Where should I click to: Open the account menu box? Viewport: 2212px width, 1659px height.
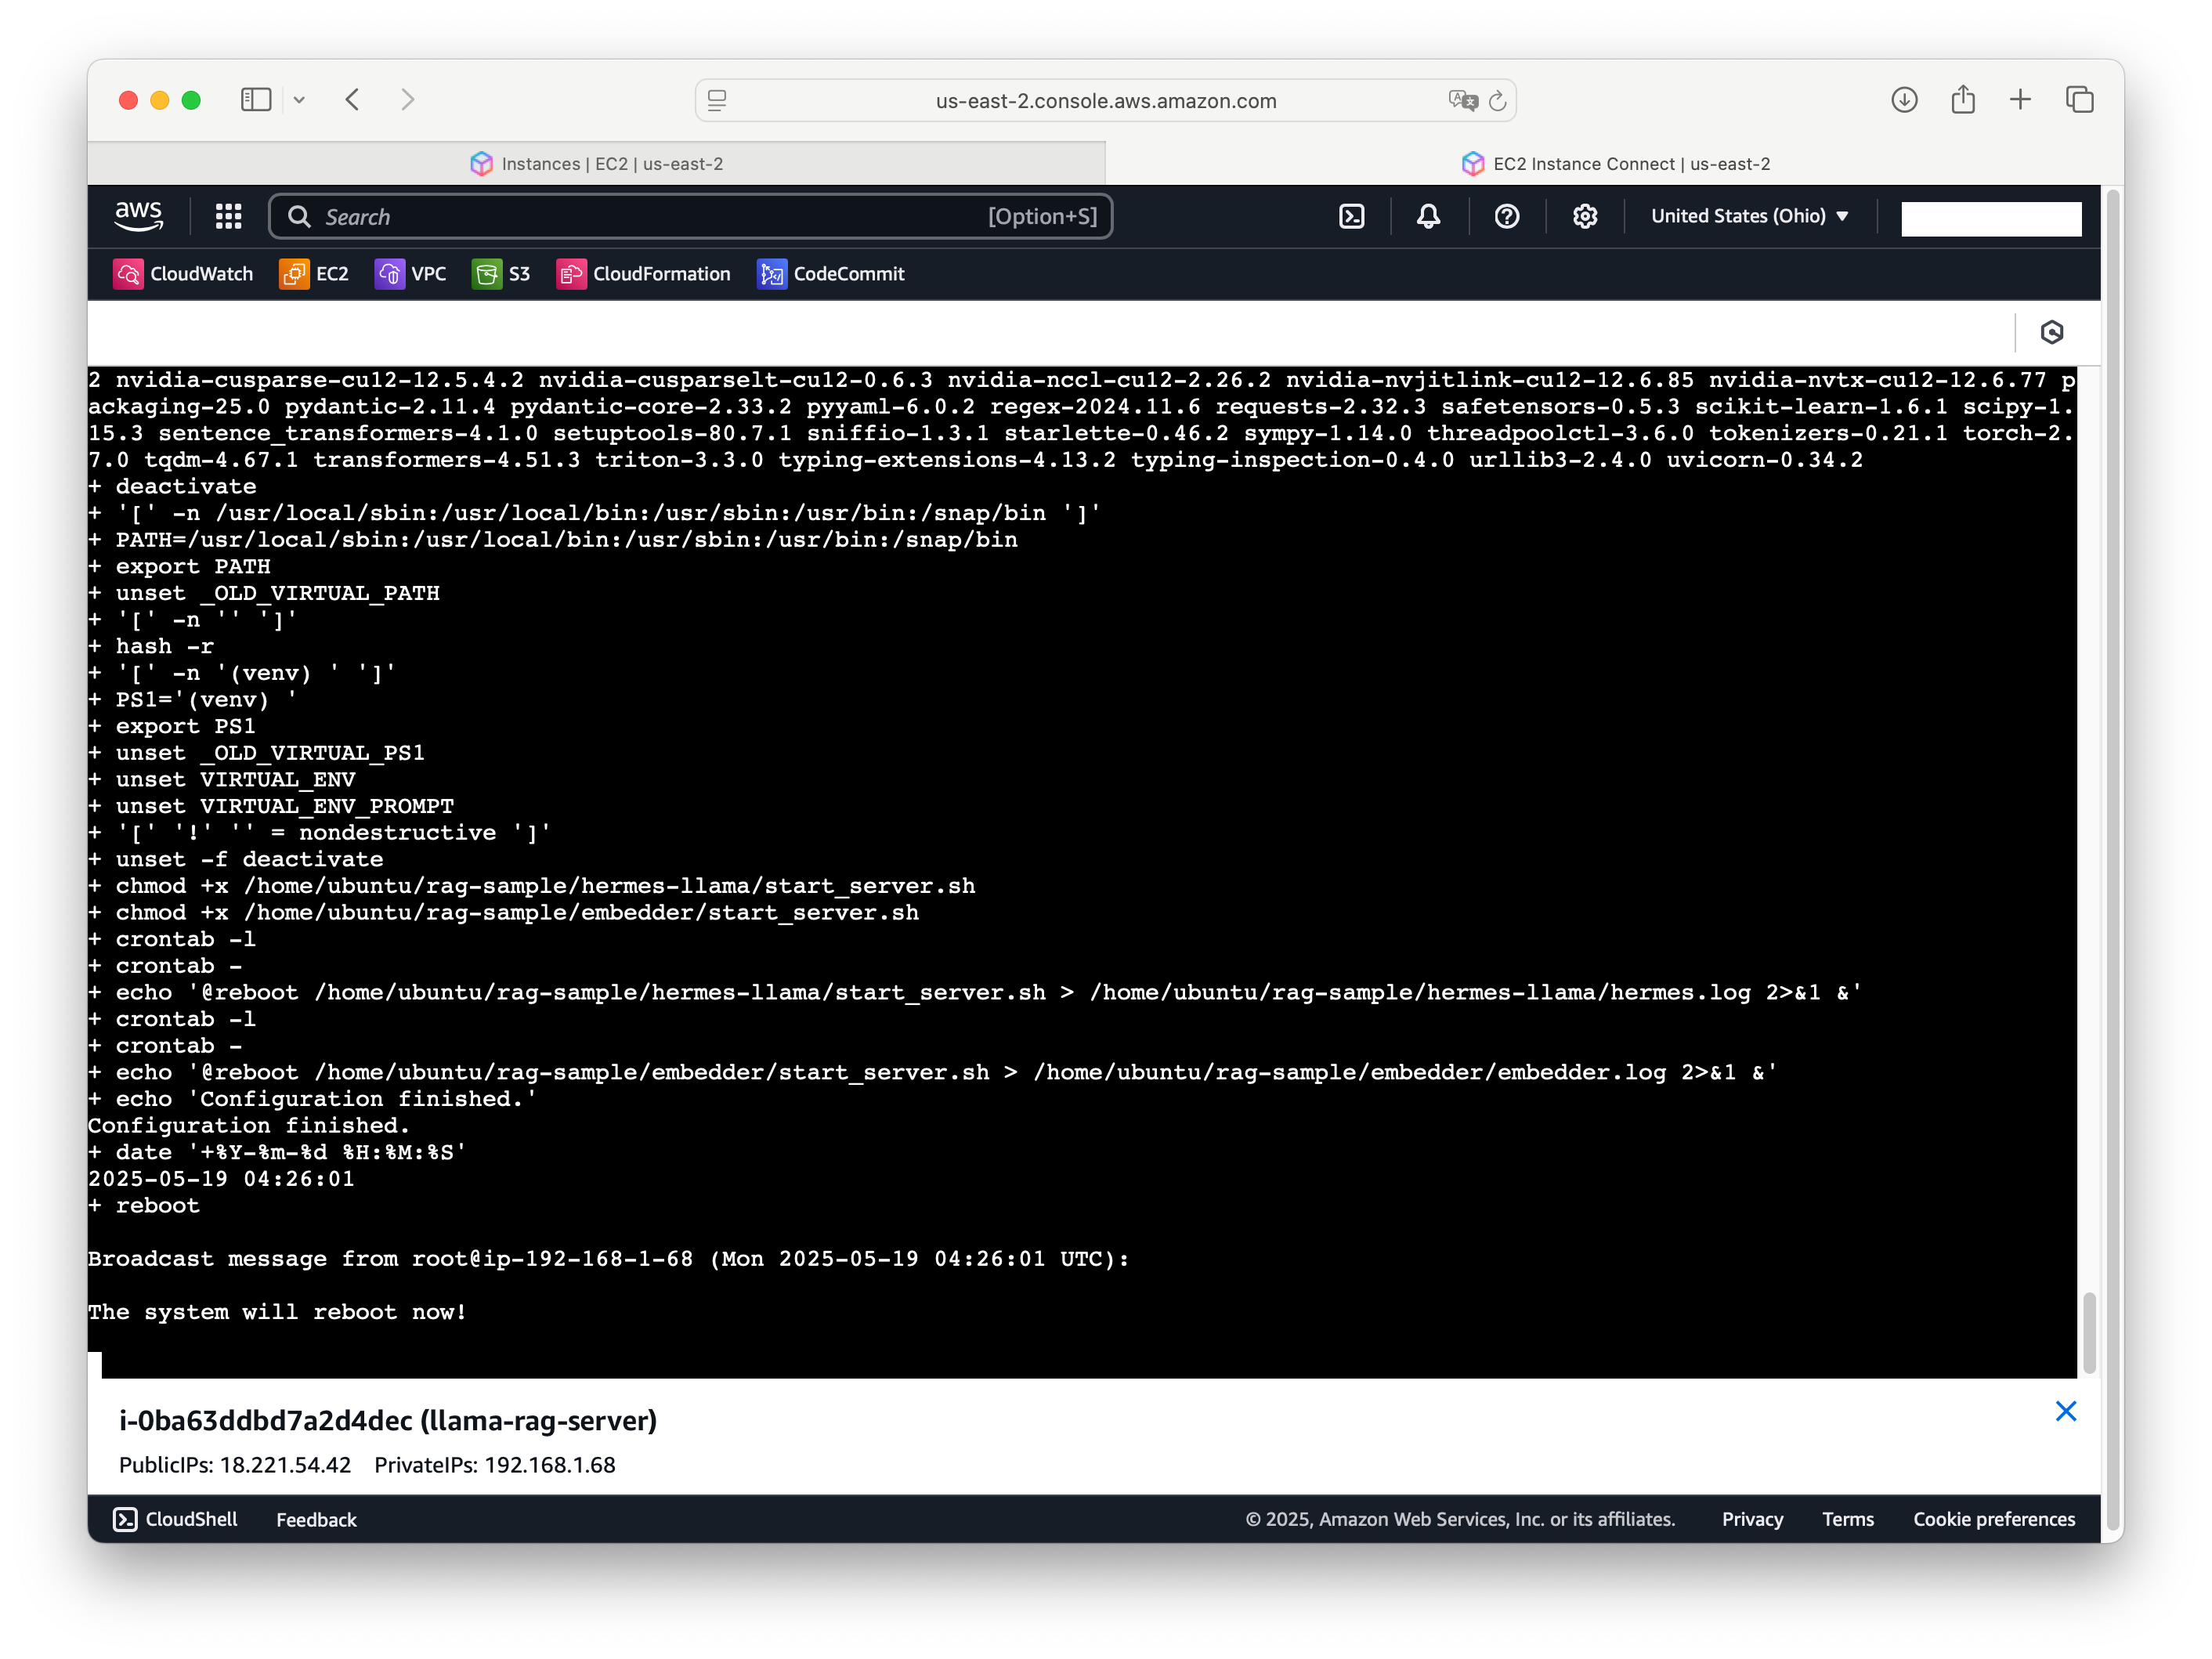[x=1990, y=218]
